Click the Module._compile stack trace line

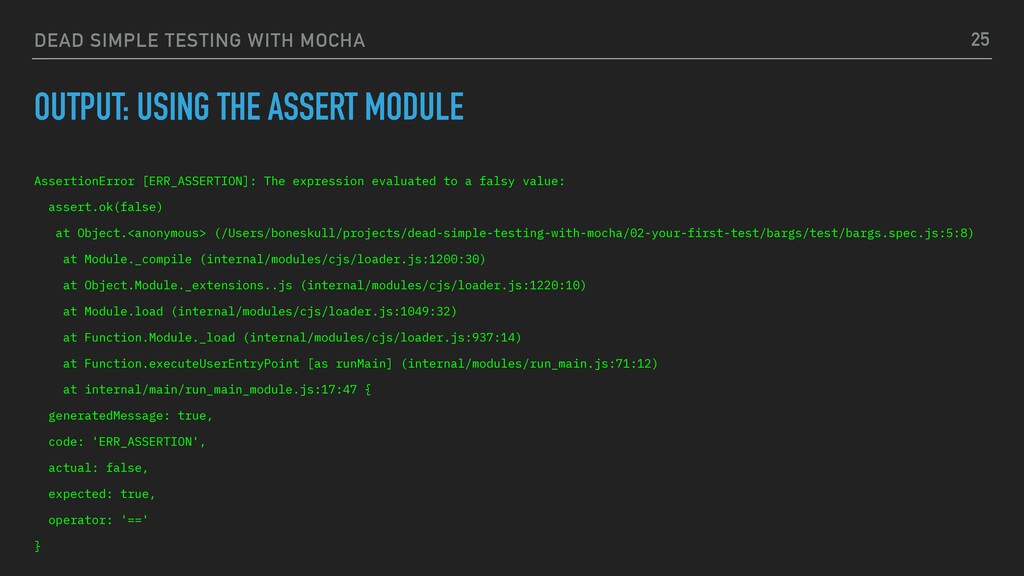[274, 259]
